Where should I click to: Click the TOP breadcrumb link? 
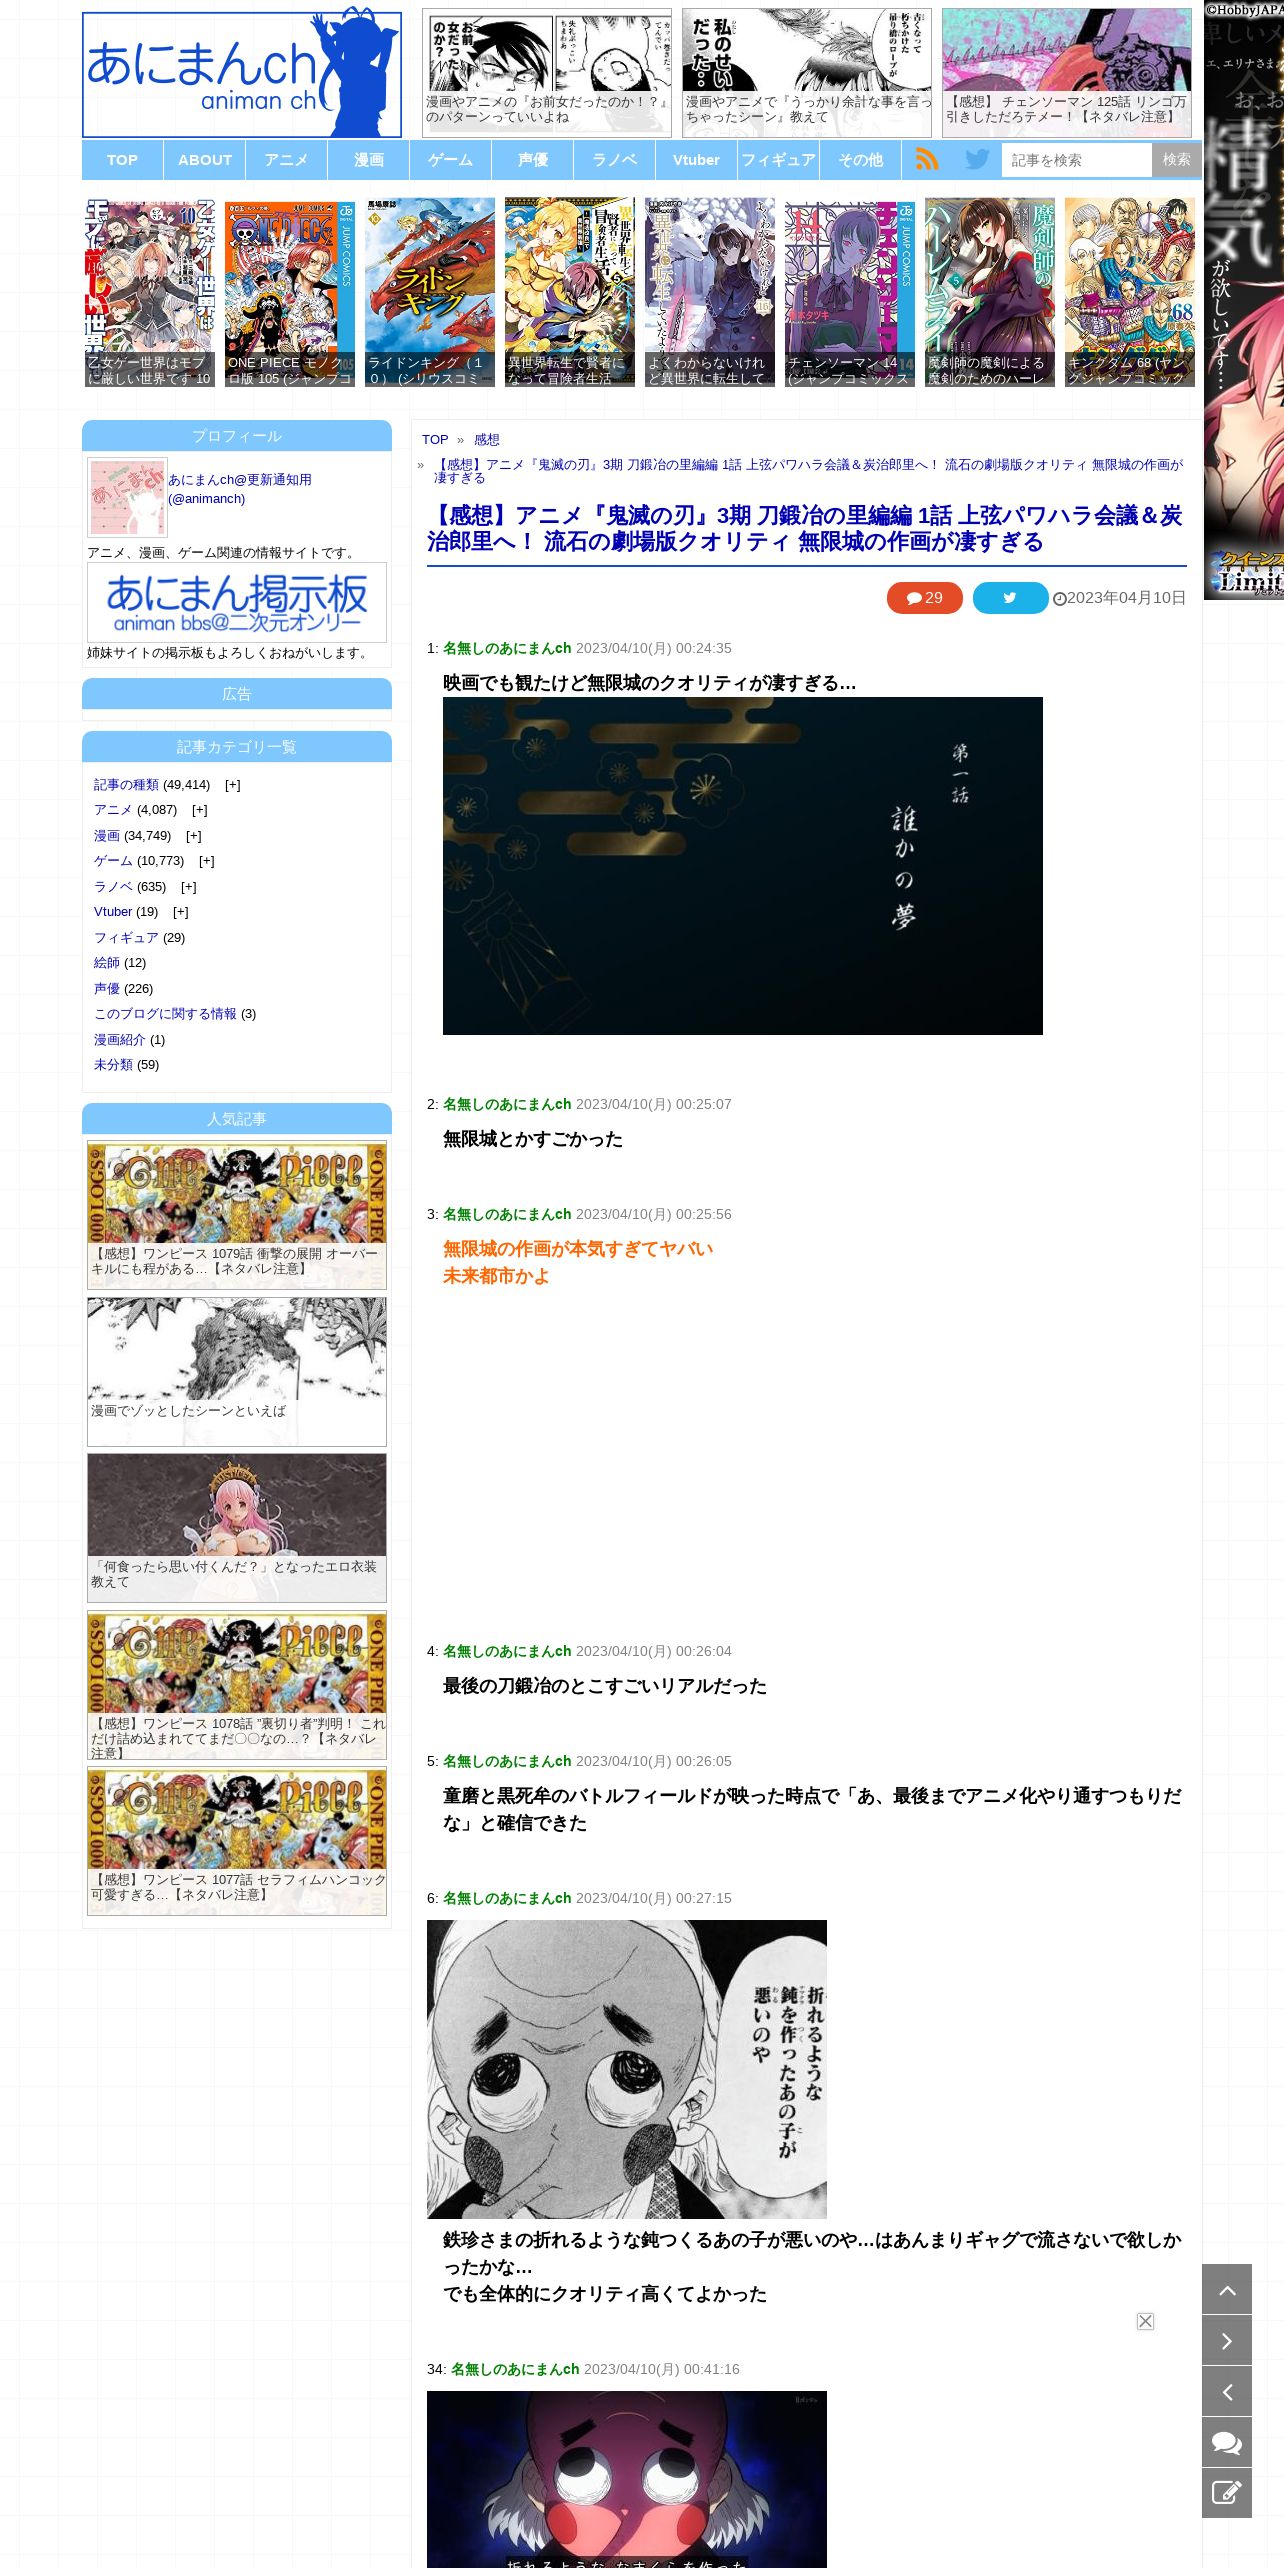coord(435,440)
